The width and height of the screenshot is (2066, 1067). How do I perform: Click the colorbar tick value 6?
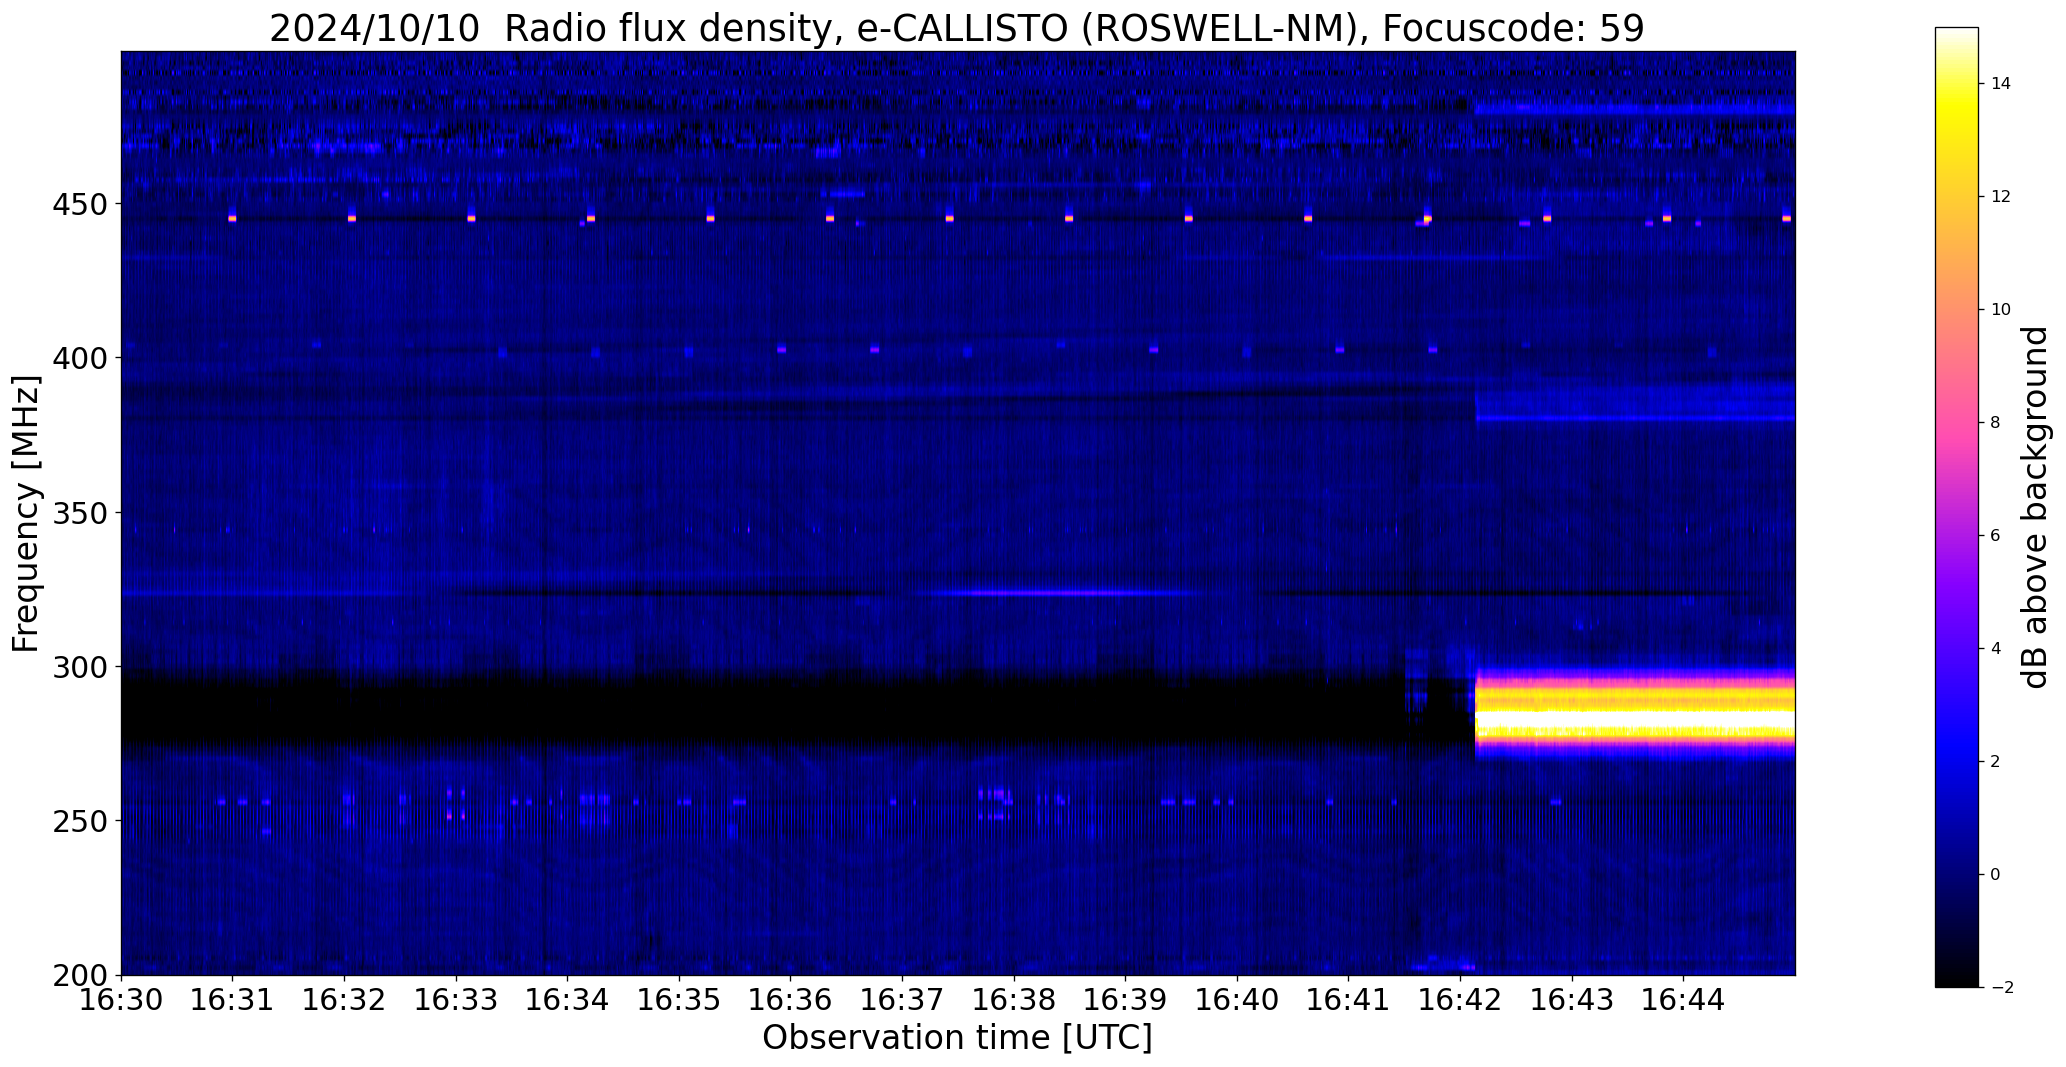point(1996,535)
